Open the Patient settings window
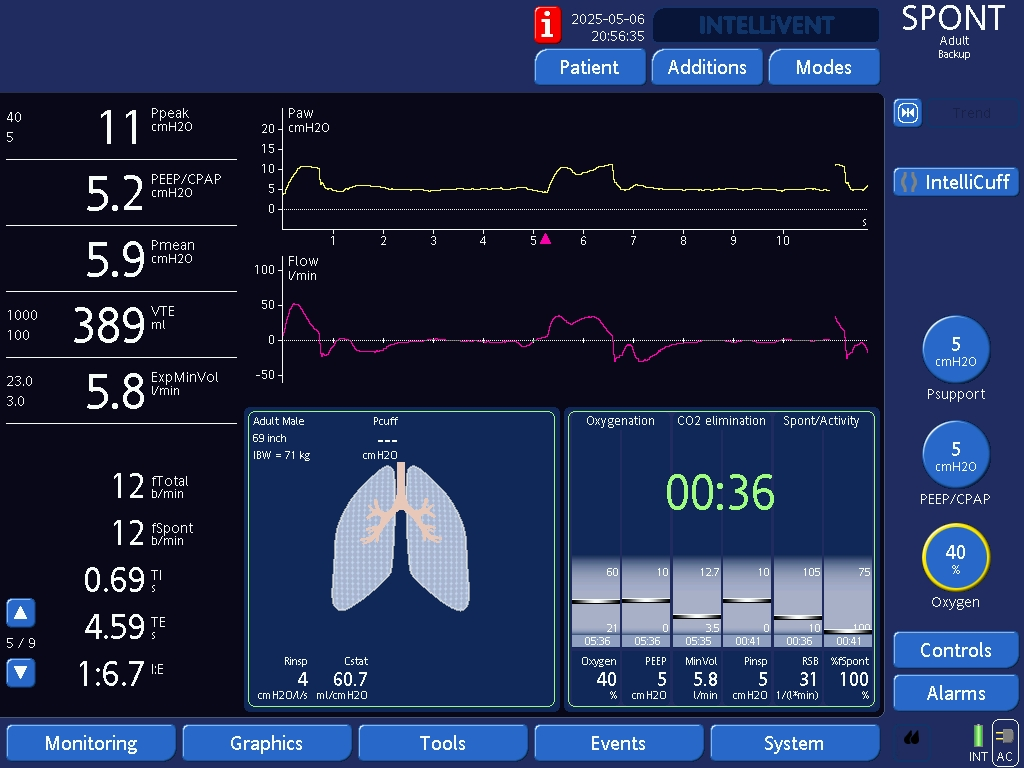The width and height of the screenshot is (1024, 768). tap(589, 67)
